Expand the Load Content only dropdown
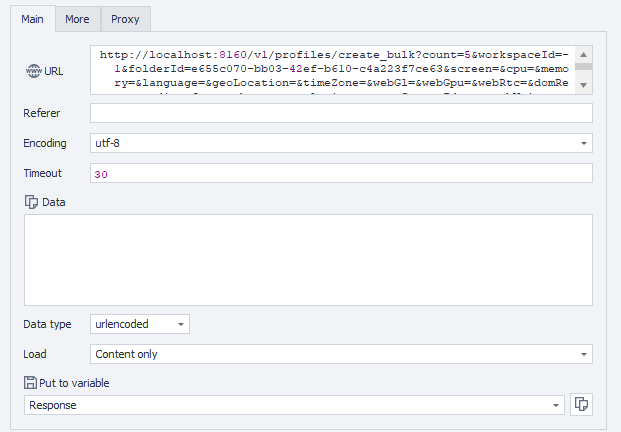621x432 pixels. 583,354
